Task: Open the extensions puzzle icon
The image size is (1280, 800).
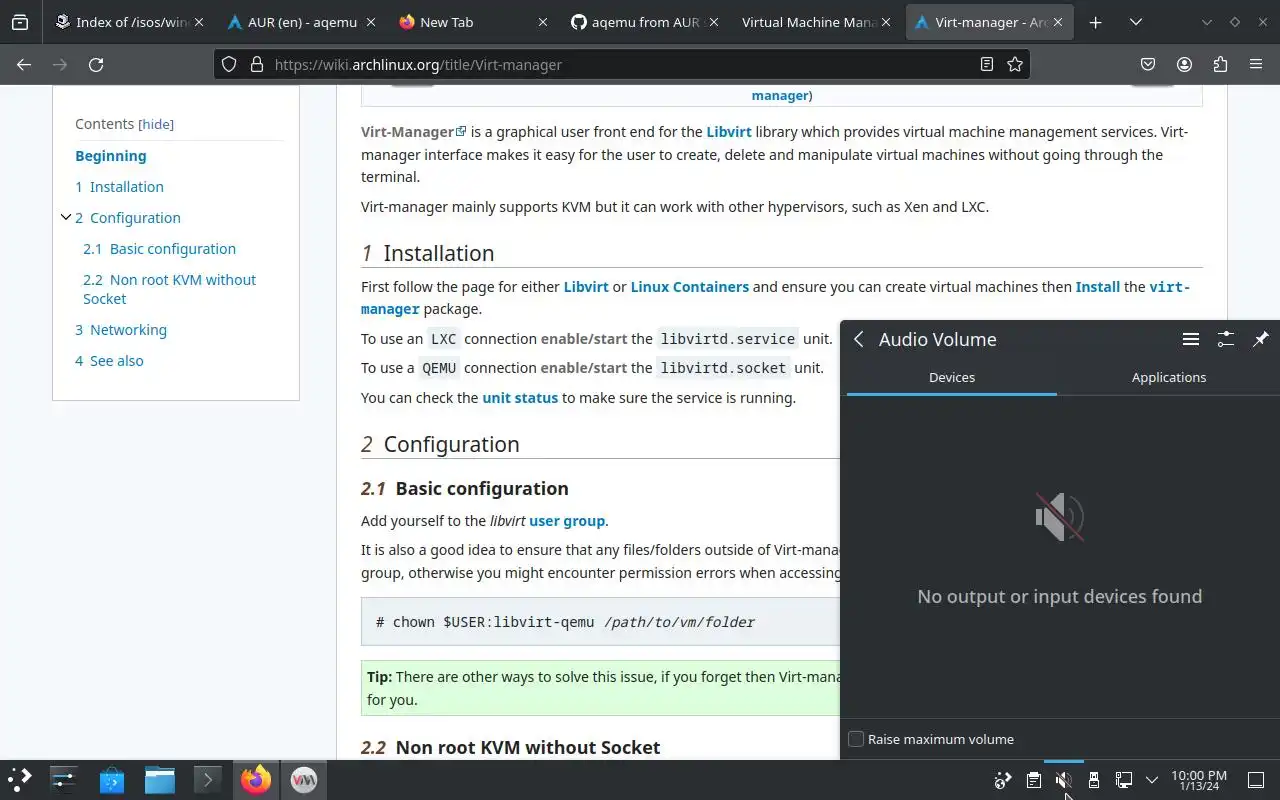Action: coord(1220,64)
